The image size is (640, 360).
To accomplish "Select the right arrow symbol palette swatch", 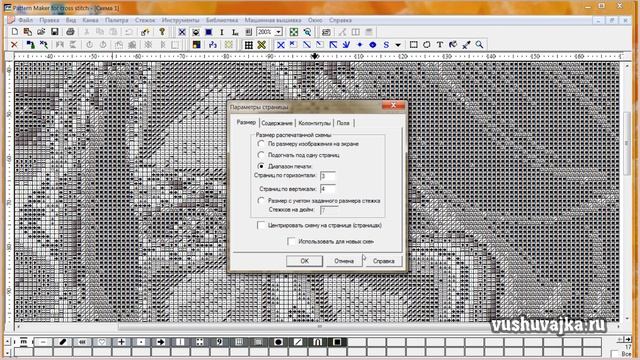I will pyautogui.click(x=160, y=342).
